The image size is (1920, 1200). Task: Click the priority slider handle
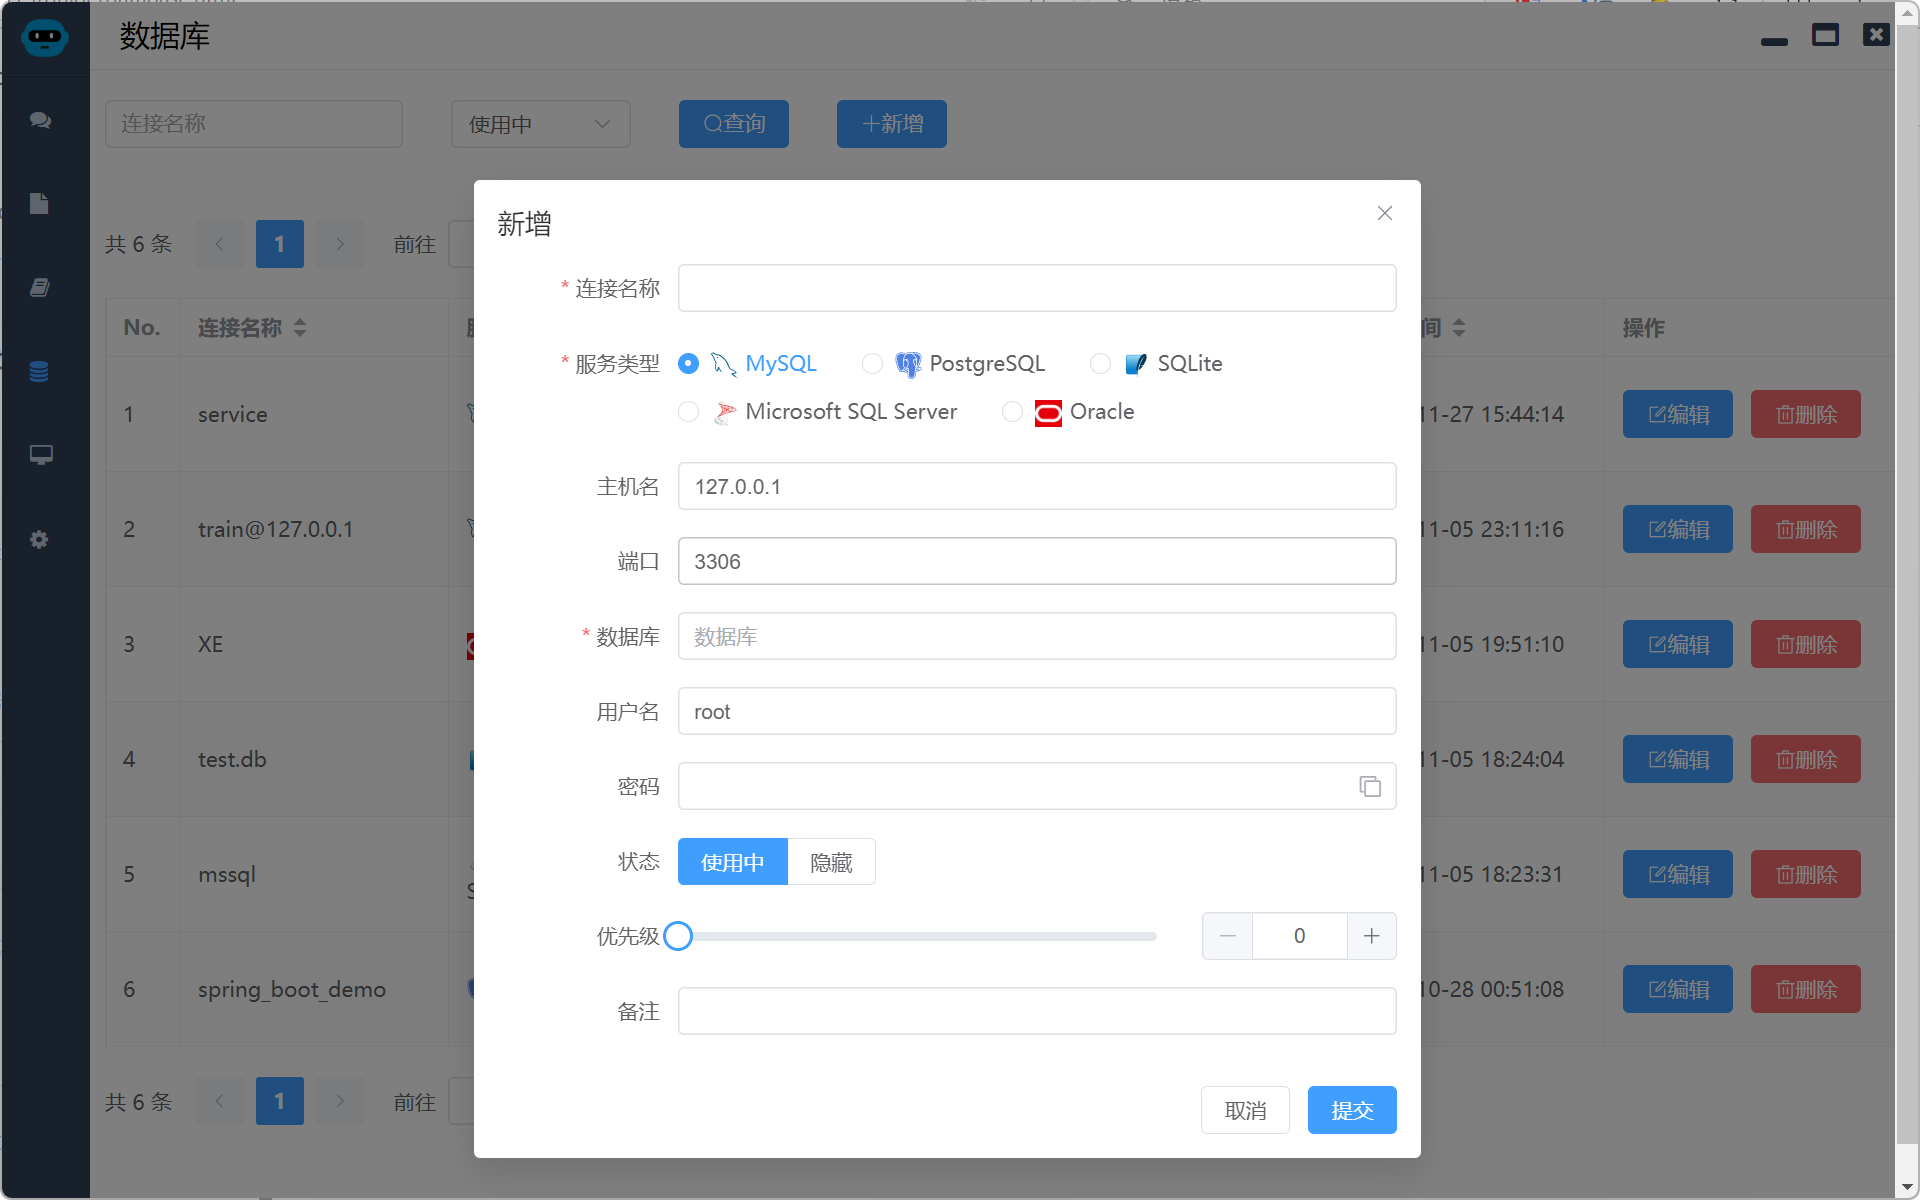(x=678, y=936)
